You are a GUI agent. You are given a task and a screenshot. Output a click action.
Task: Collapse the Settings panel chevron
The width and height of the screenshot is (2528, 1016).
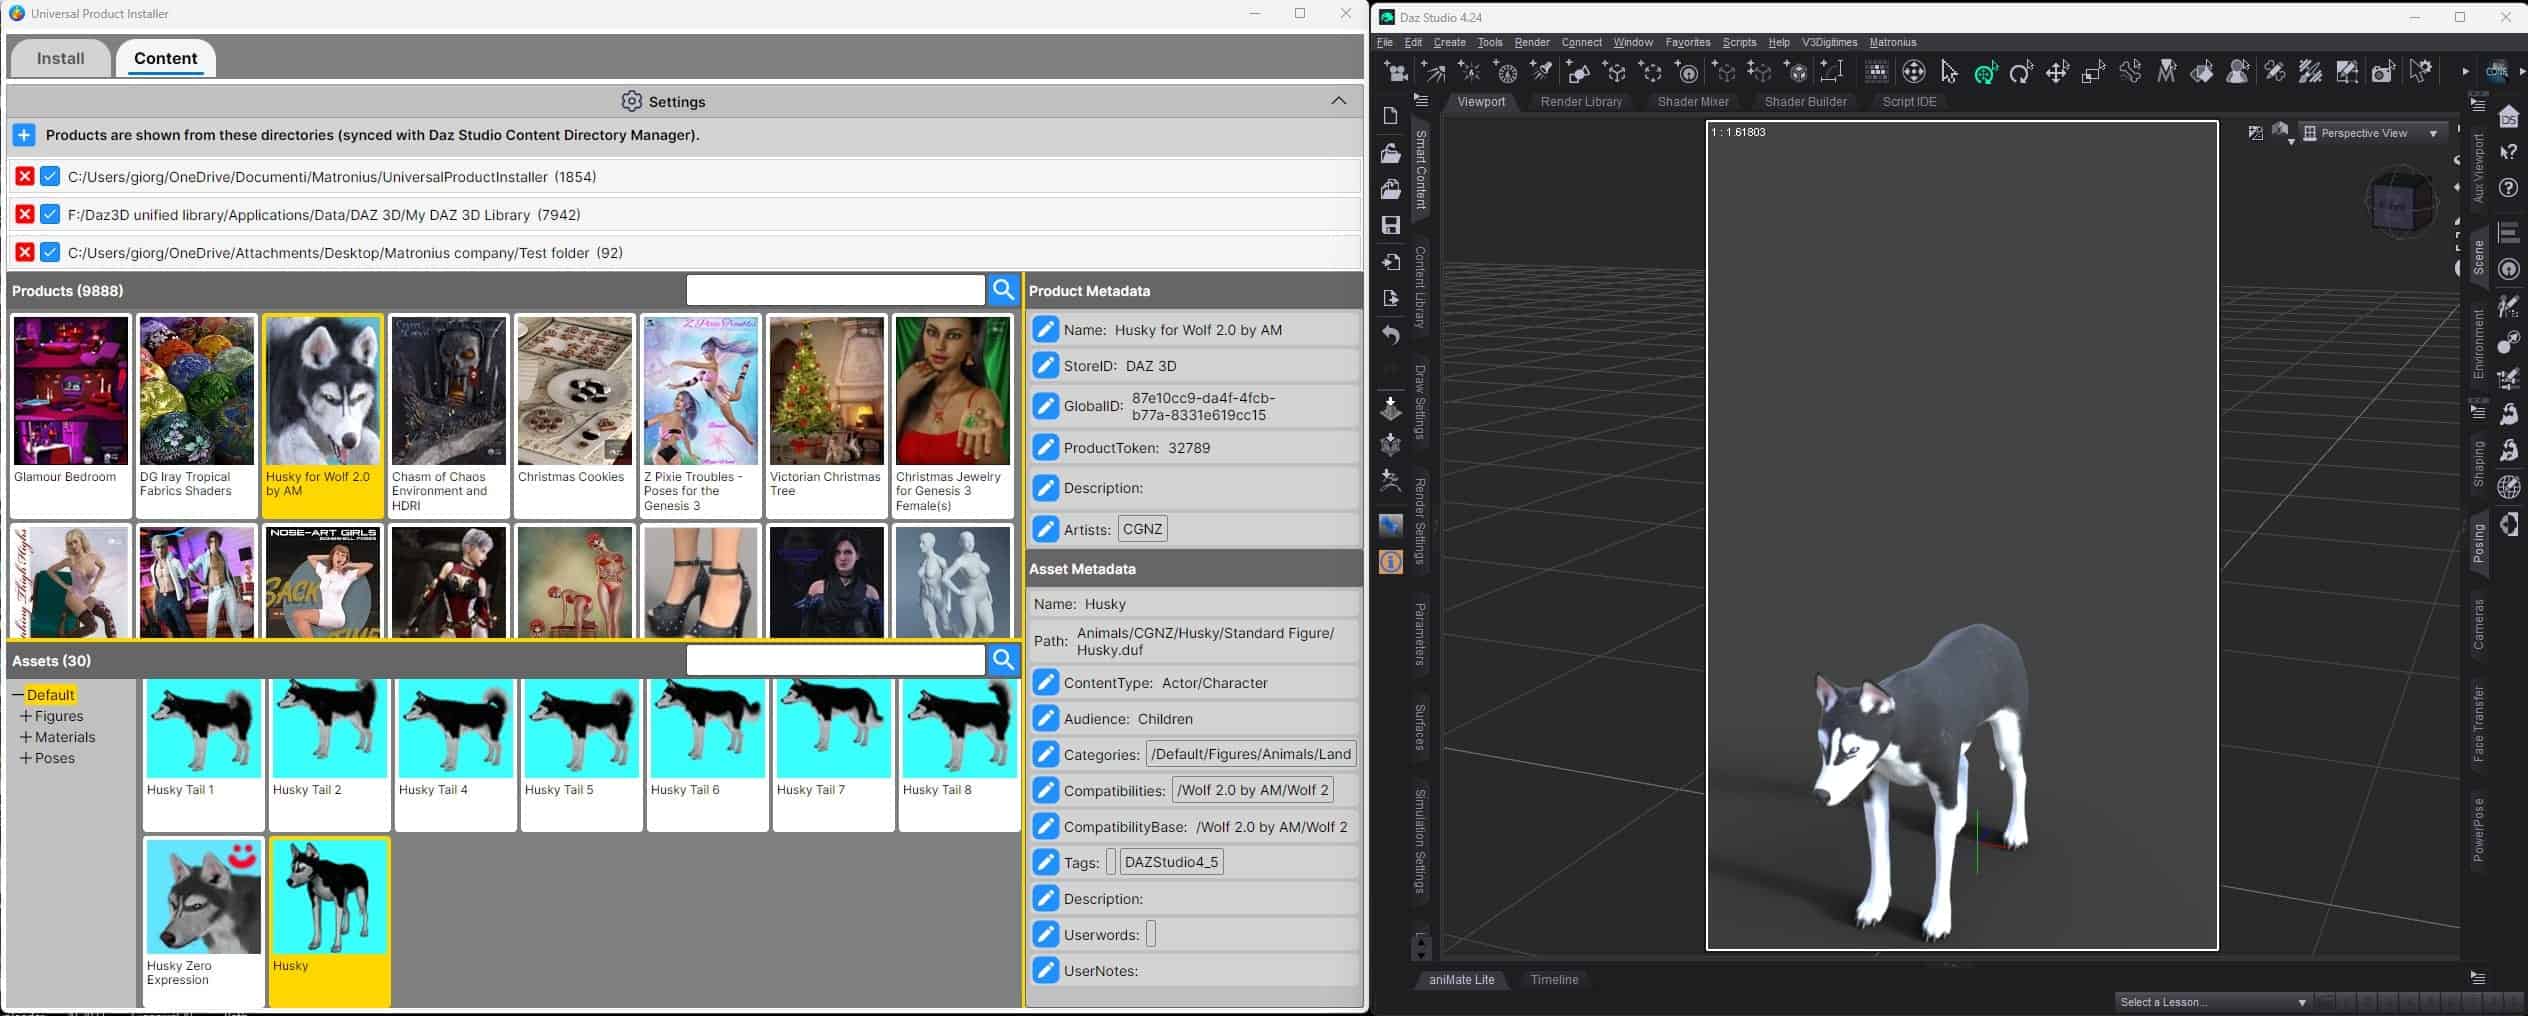click(x=1338, y=101)
